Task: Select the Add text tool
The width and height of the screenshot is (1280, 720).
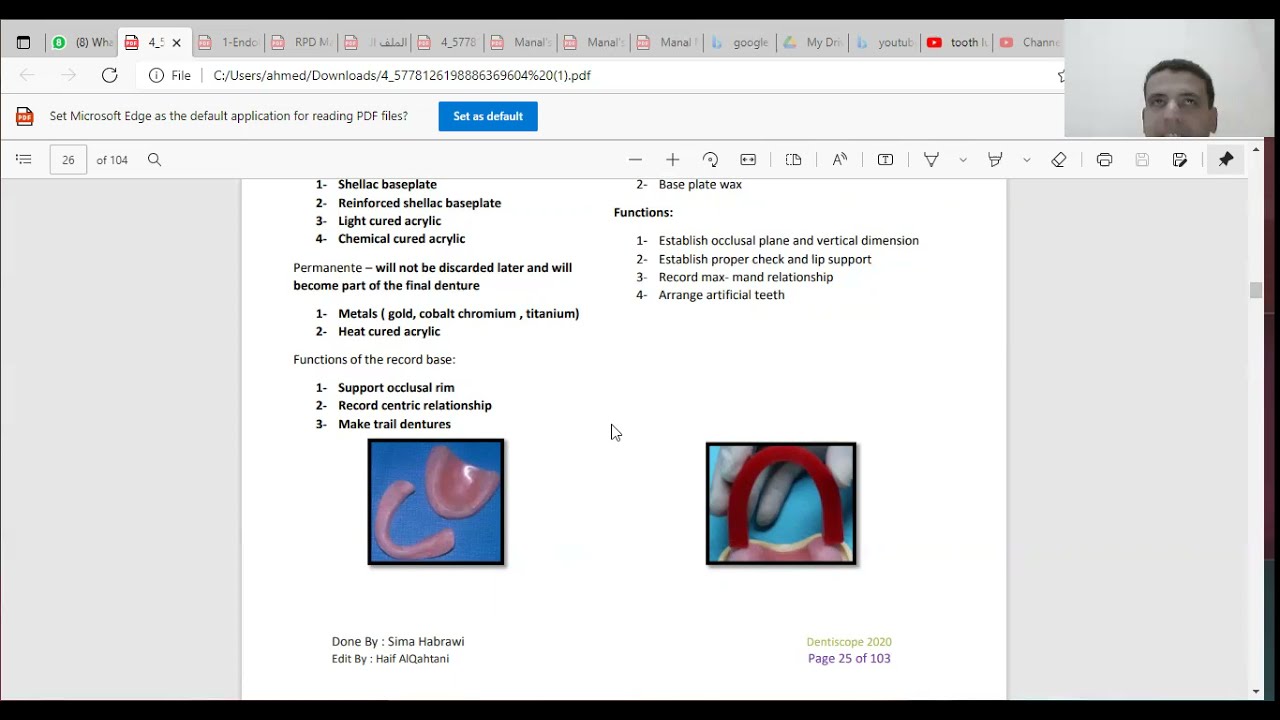Action: (x=885, y=159)
